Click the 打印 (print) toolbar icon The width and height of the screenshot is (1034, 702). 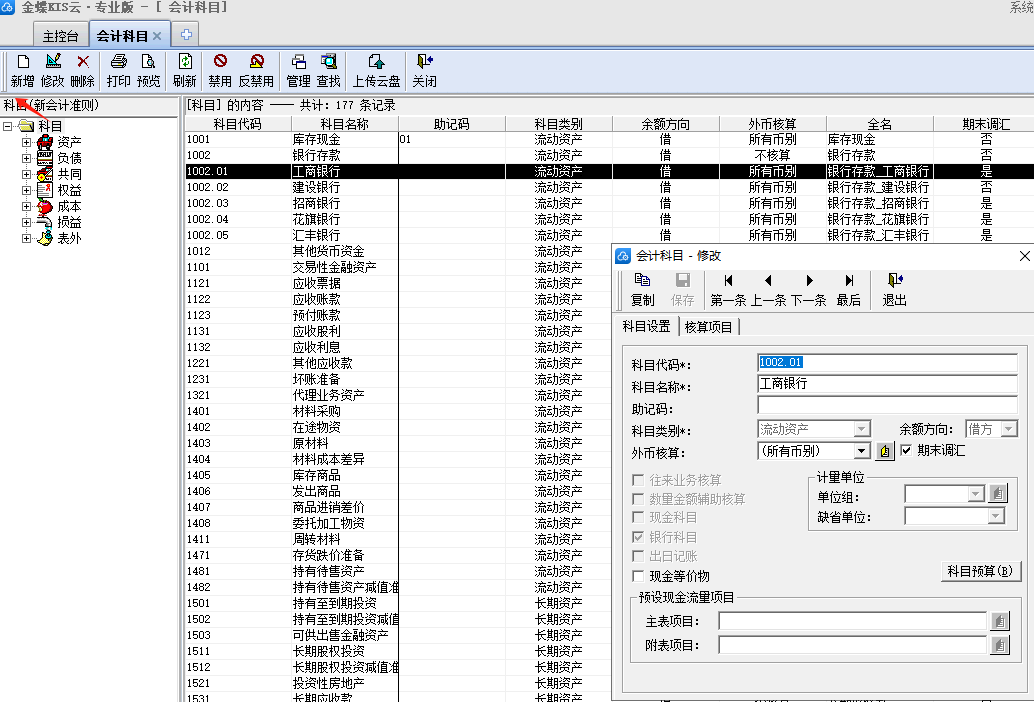coord(119,71)
